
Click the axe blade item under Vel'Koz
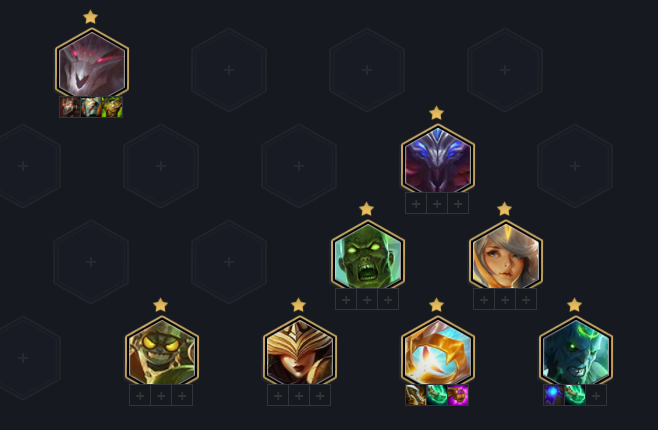(416, 395)
